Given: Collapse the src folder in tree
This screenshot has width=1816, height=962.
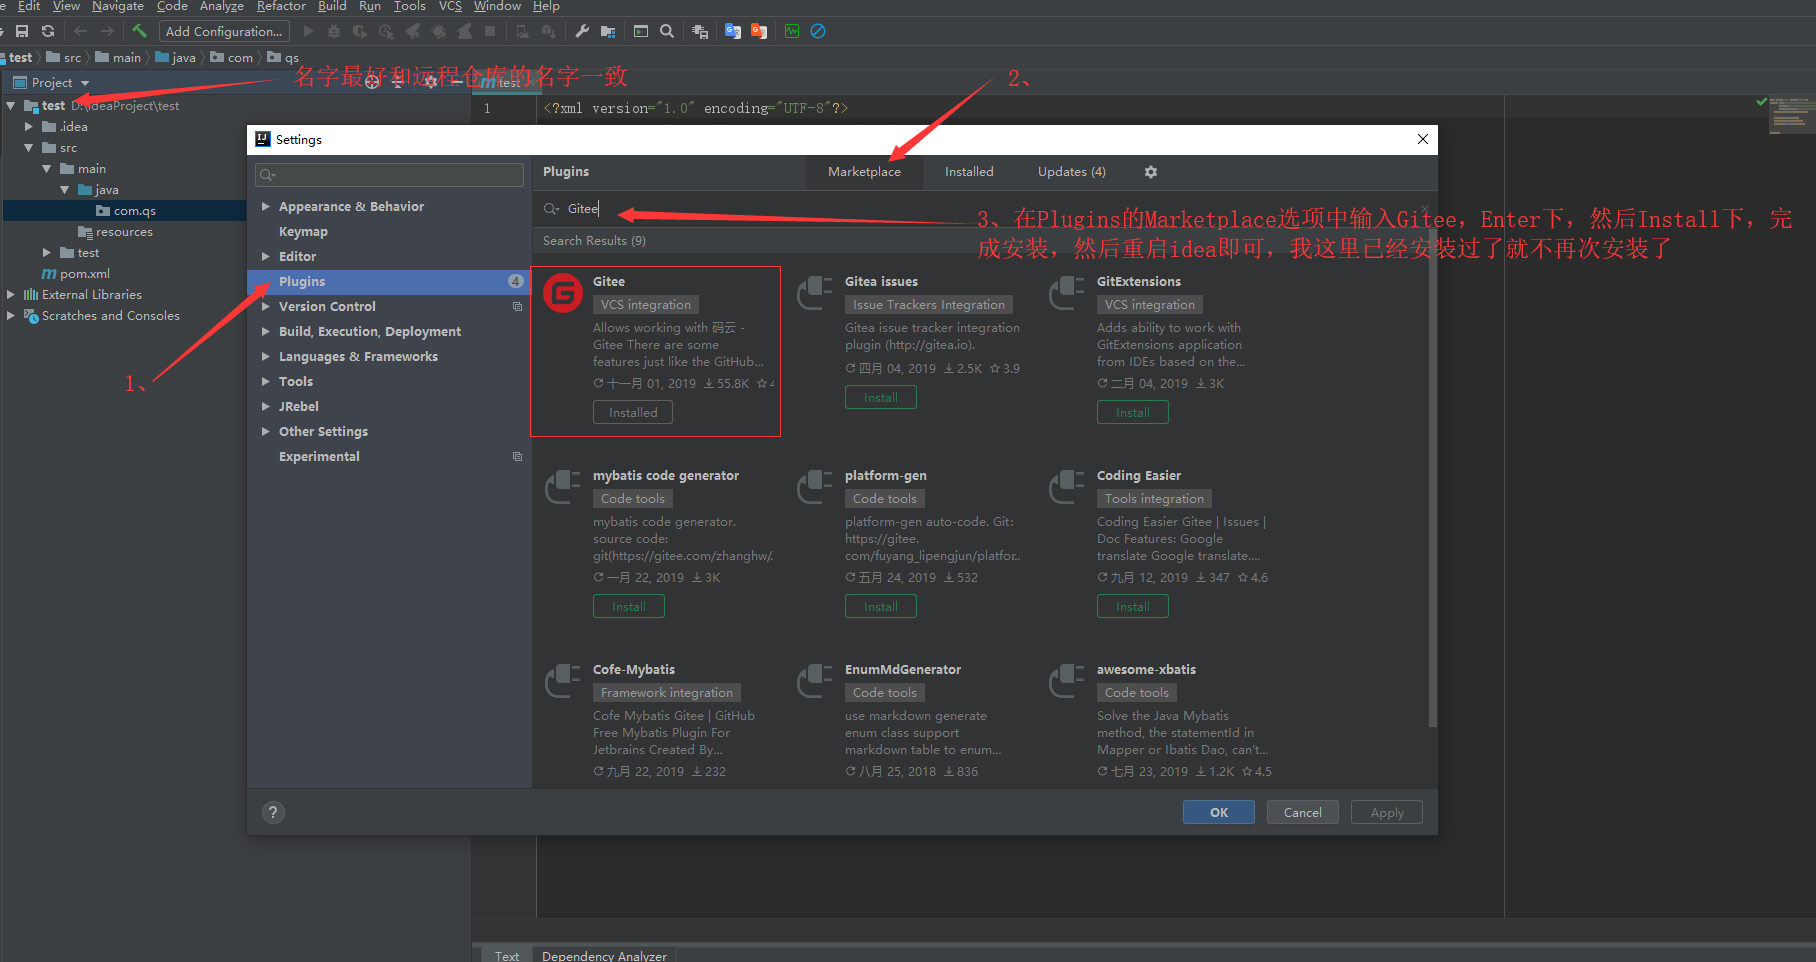Looking at the screenshot, I should click(29, 147).
